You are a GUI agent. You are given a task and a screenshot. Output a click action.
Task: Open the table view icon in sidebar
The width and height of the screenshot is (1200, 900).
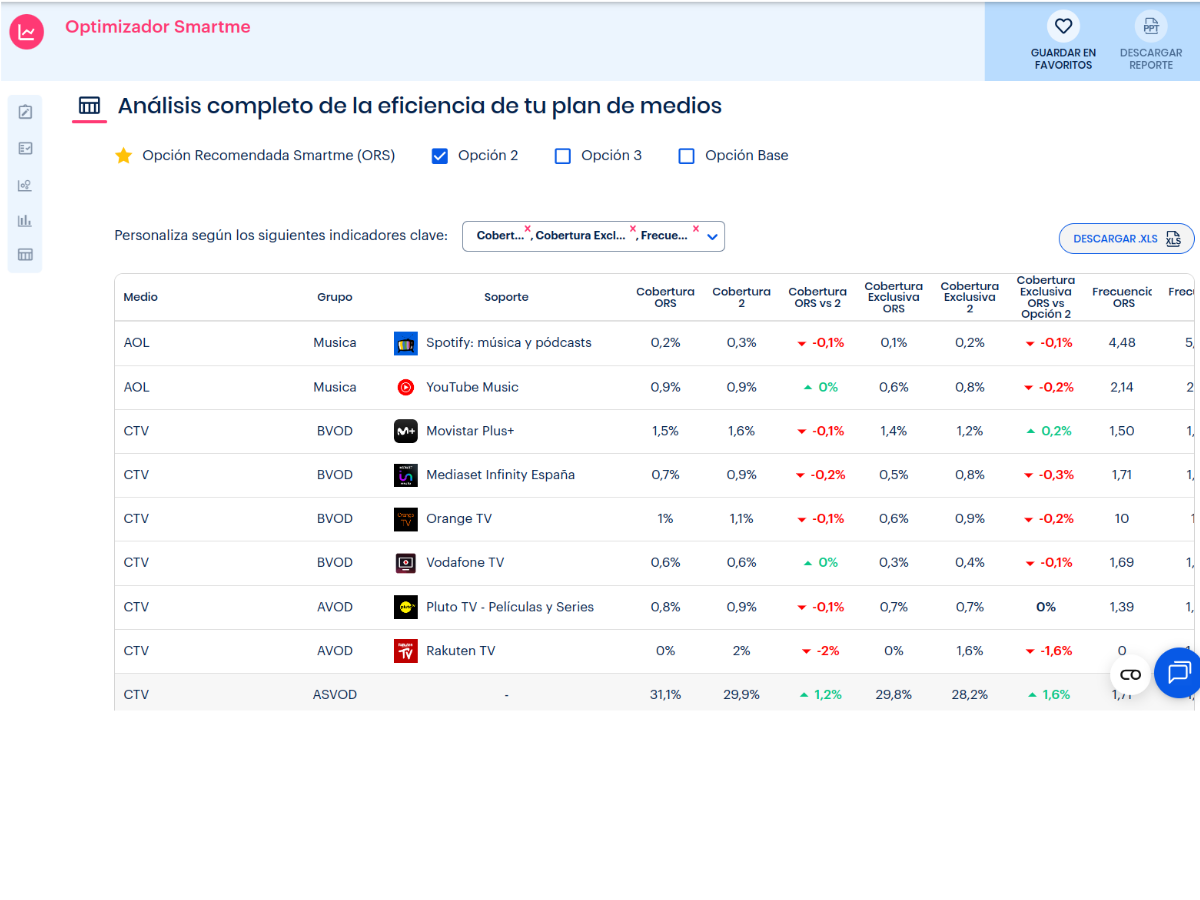pyautogui.click(x=25, y=255)
